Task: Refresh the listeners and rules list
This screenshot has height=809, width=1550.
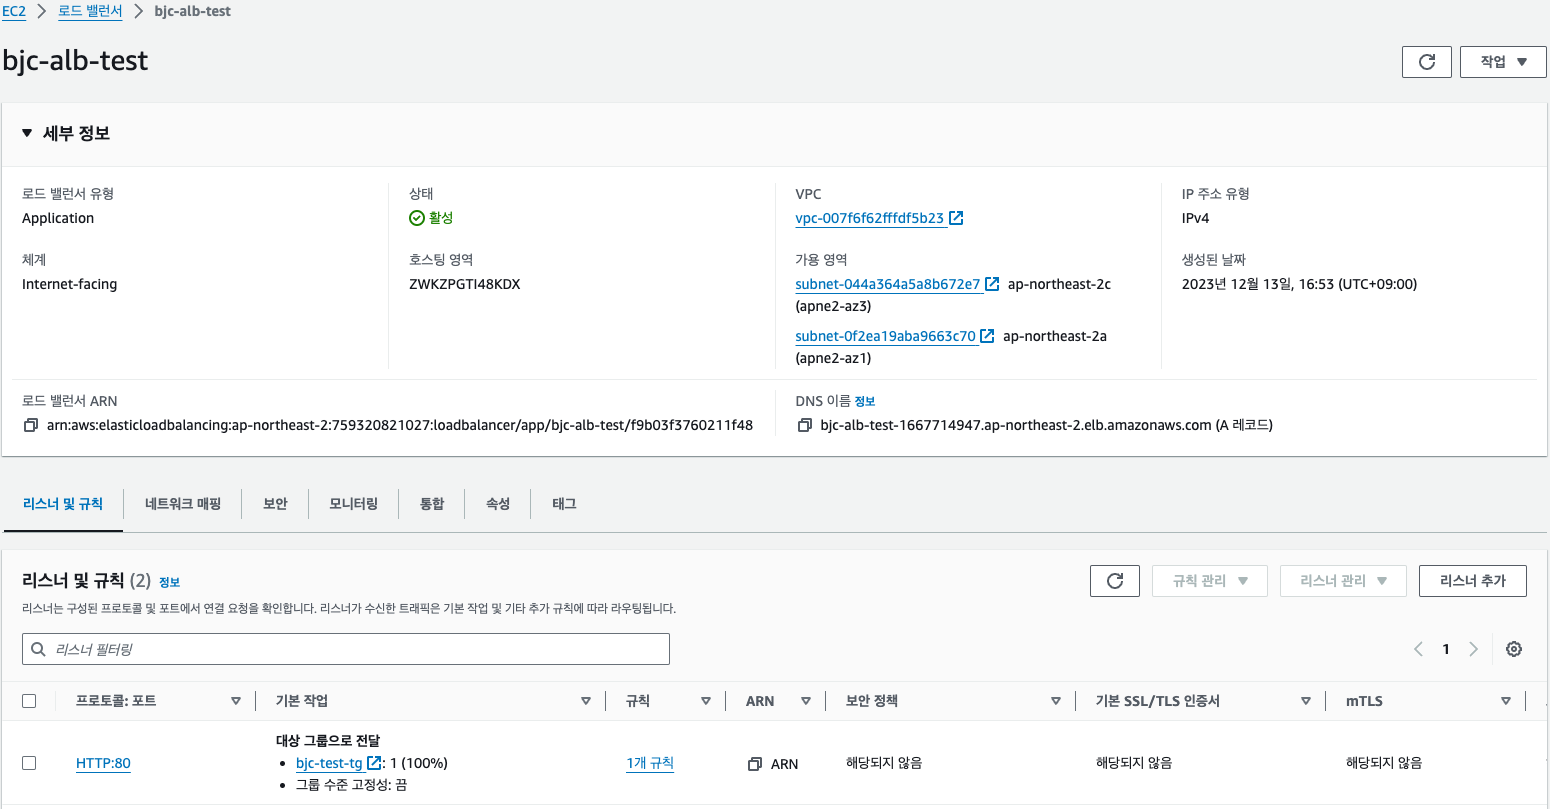Action: point(1115,581)
